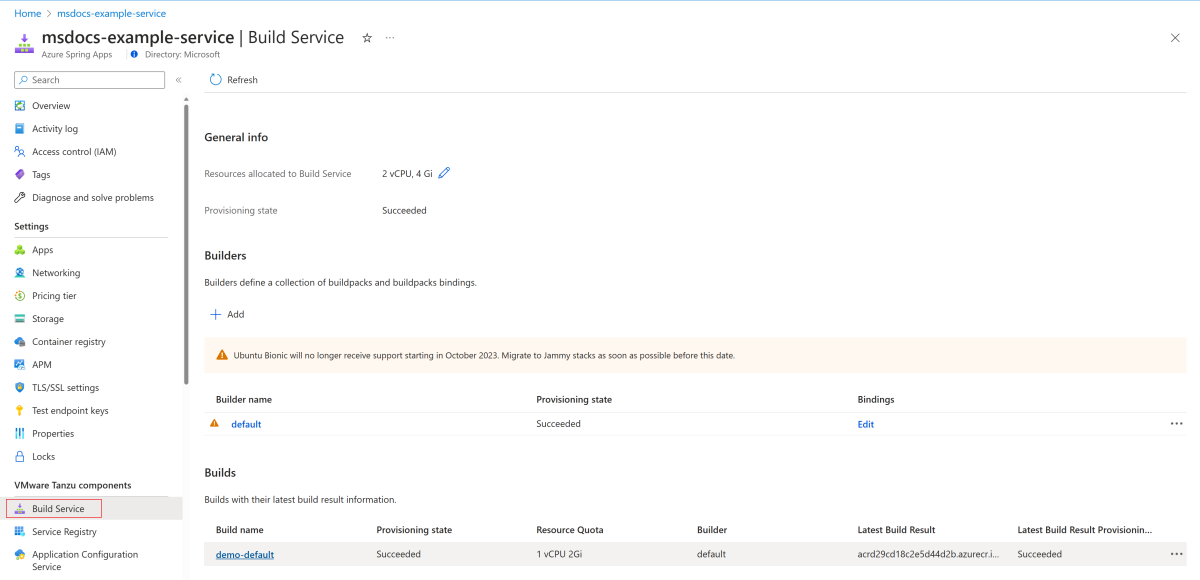The image size is (1200, 580).
Task: Click the Pricing tier icon
Action: (20, 296)
